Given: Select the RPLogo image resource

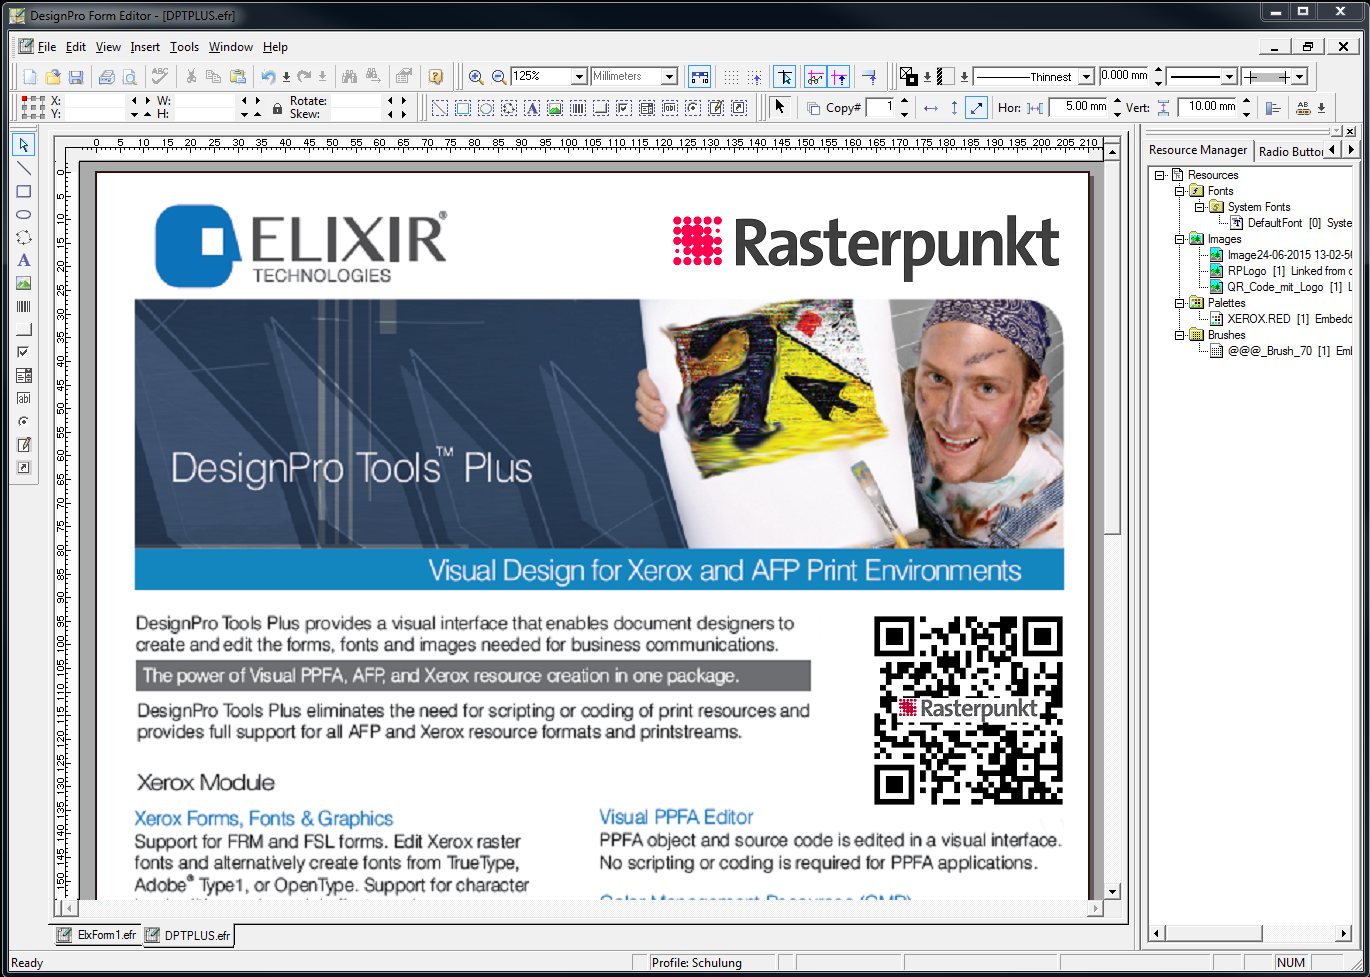Looking at the screenshot, I should click(1280, 271).
